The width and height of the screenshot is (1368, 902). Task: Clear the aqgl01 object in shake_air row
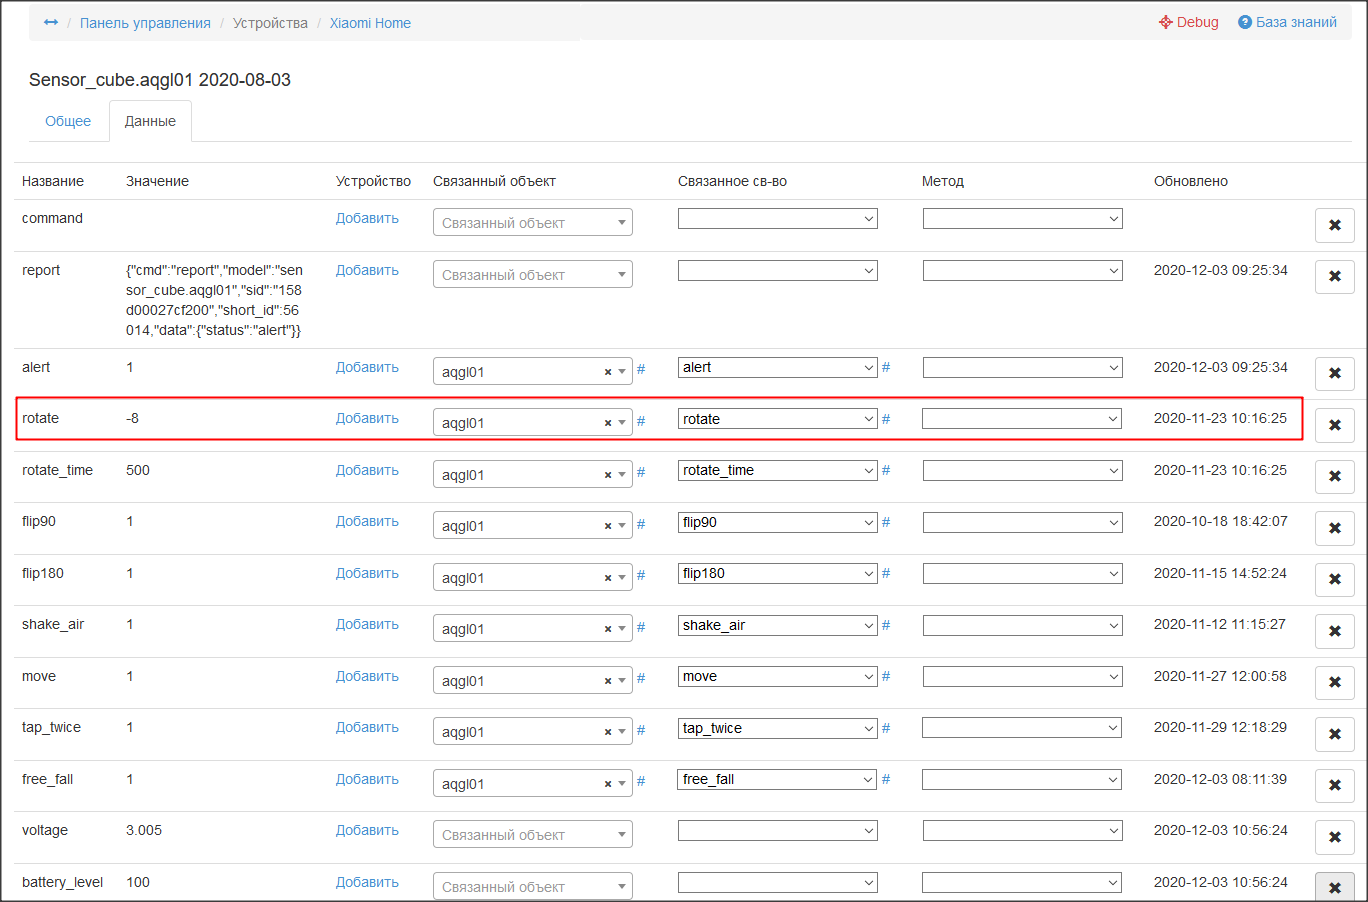tap(607, 629)
